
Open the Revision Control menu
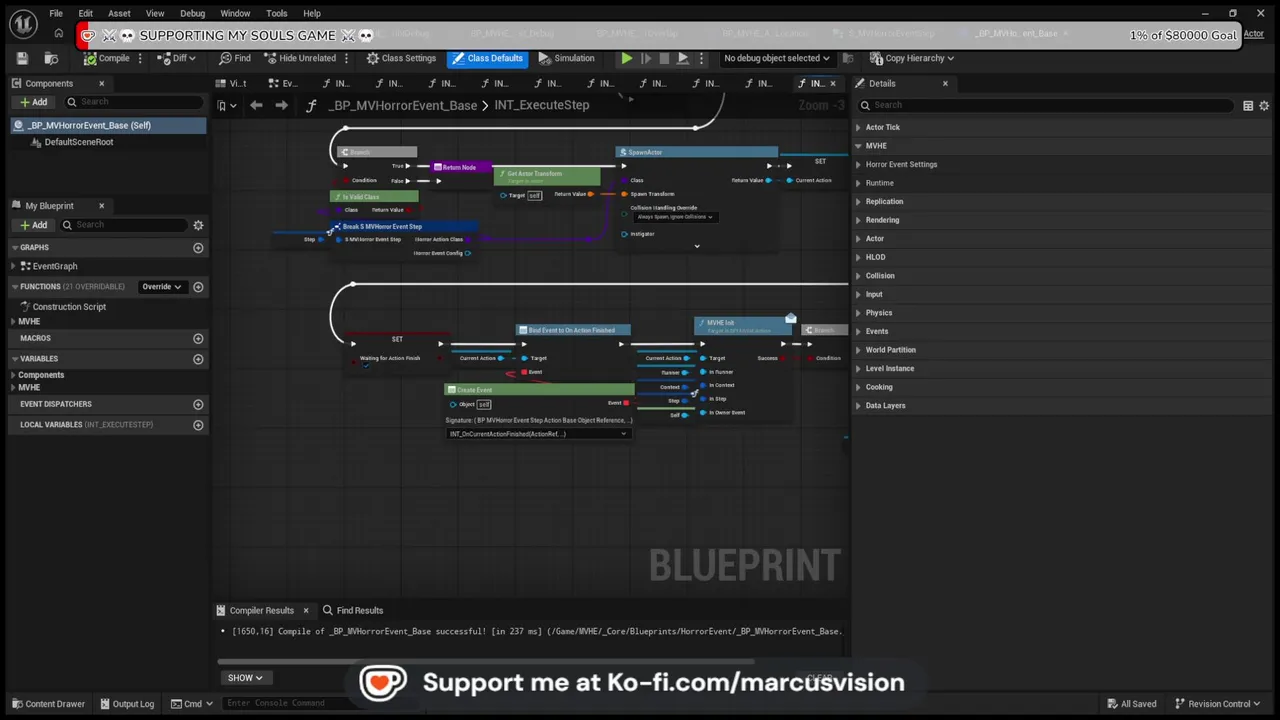click(1216, 704)
